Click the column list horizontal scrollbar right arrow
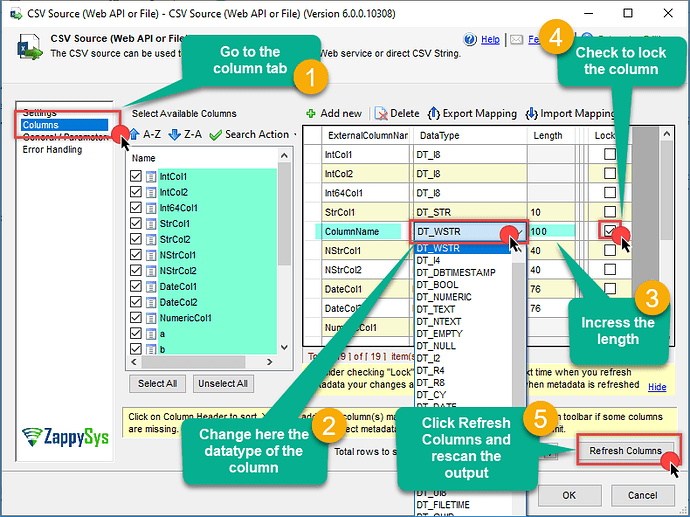Screen dimensions: 690x517 (270, 362)
